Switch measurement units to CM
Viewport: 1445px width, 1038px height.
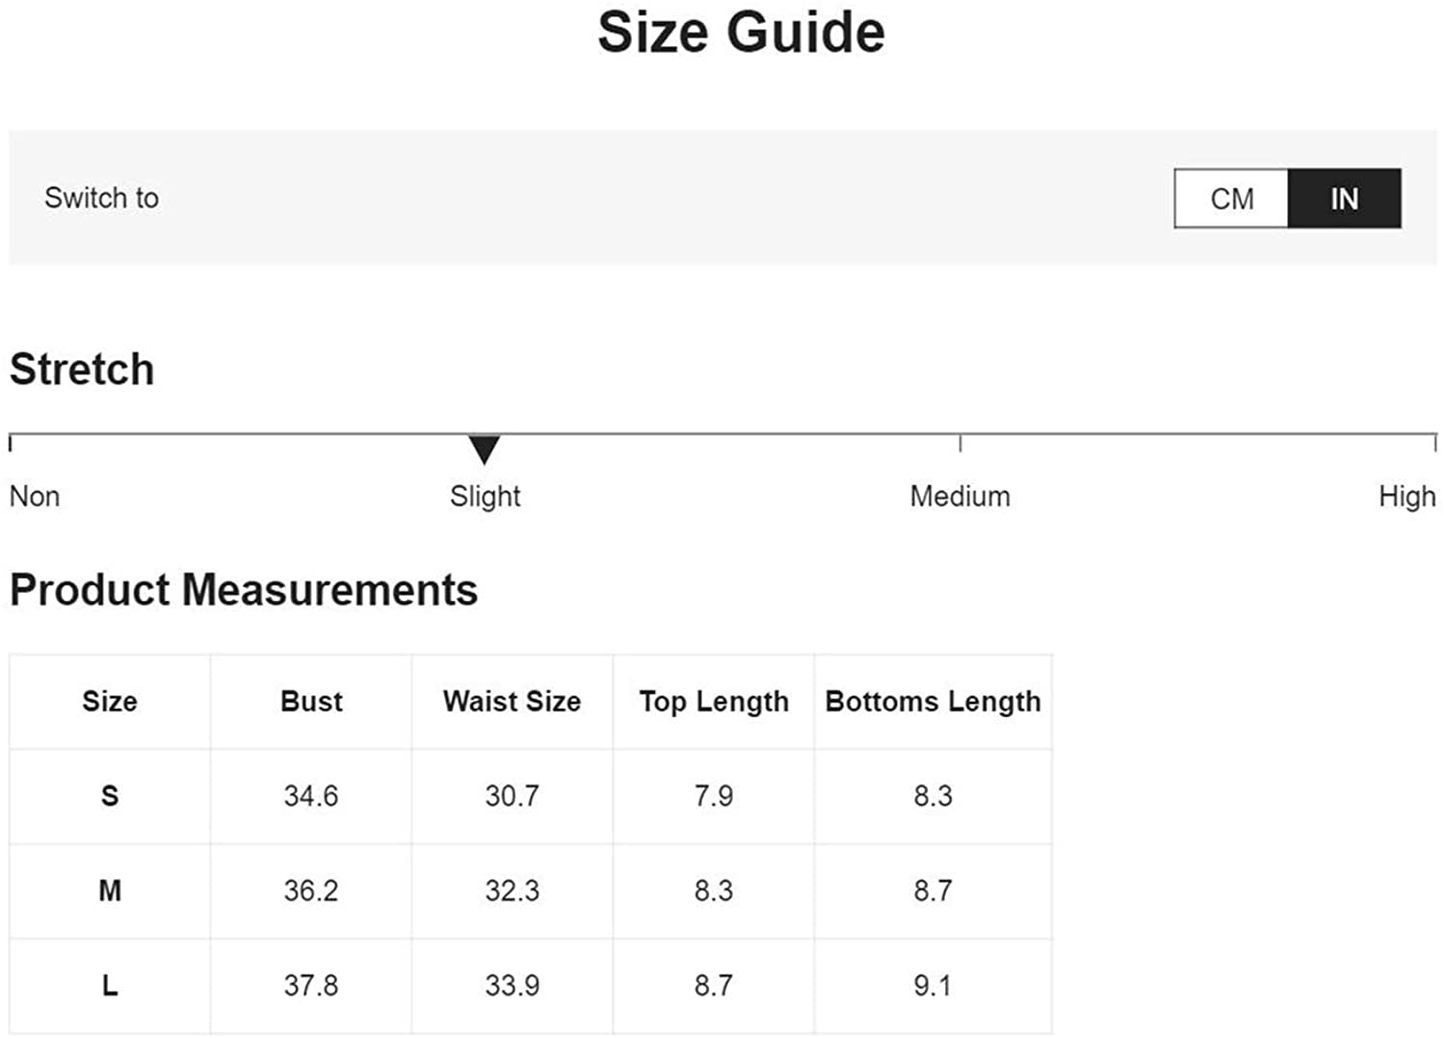pyautogui.click(x=1231, y=198)
